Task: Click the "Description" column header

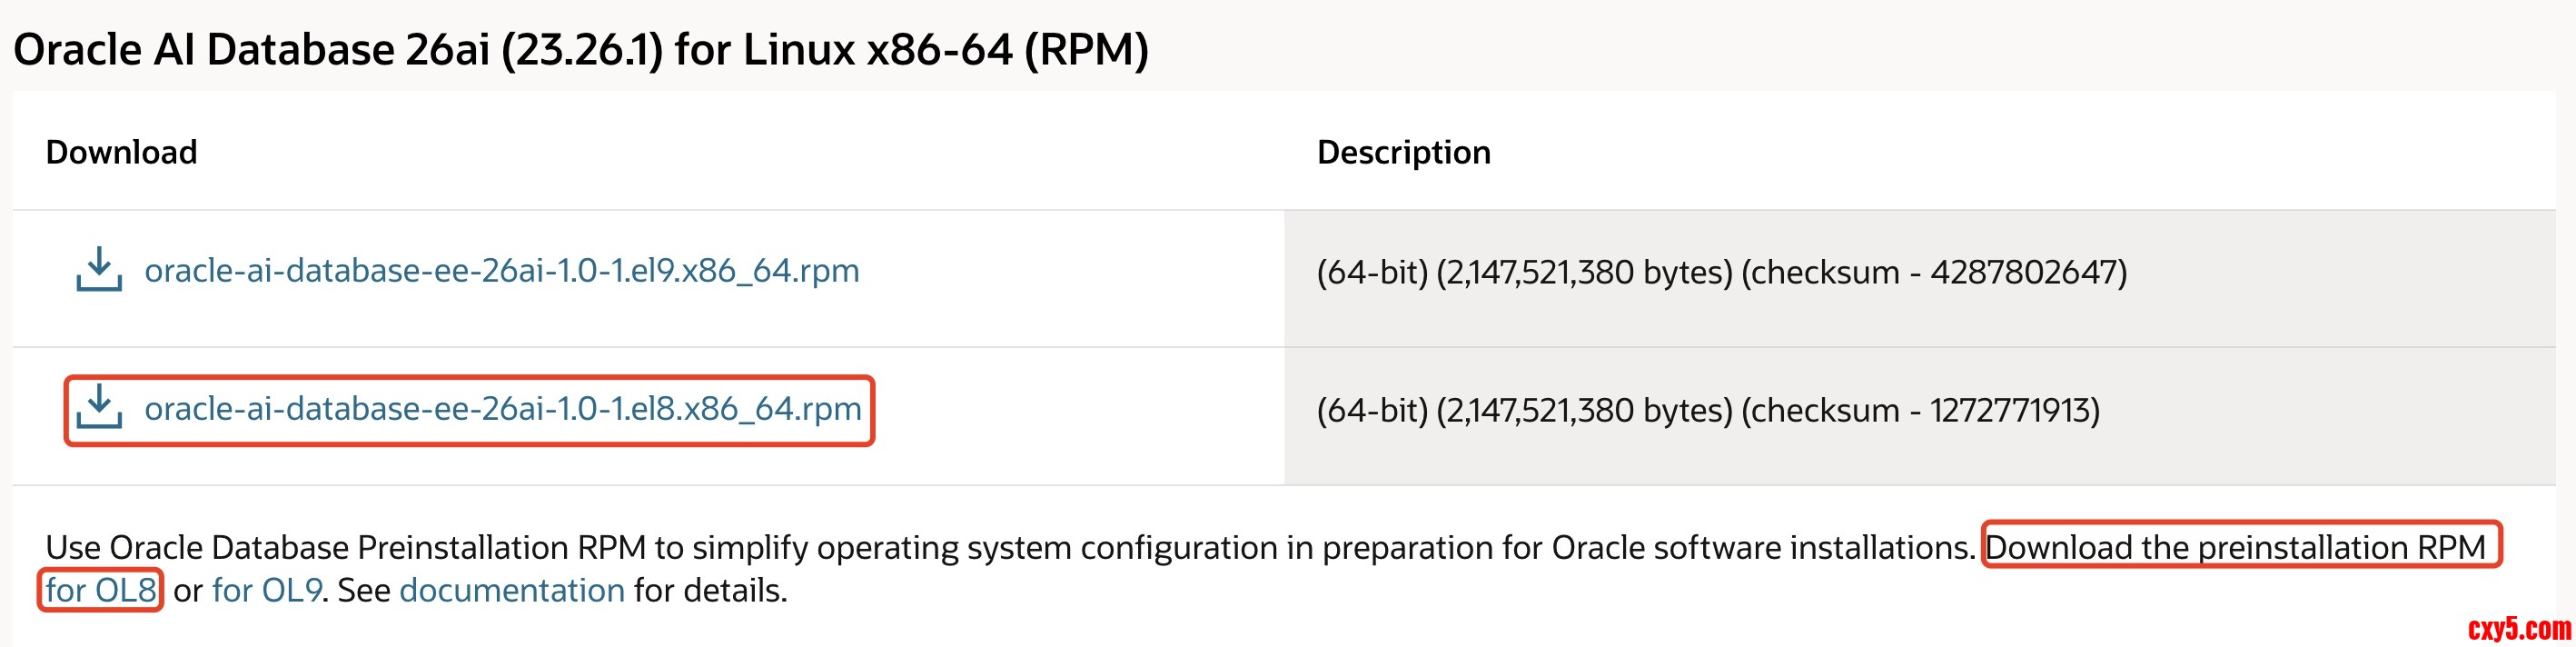Action: coord(1403,152)
